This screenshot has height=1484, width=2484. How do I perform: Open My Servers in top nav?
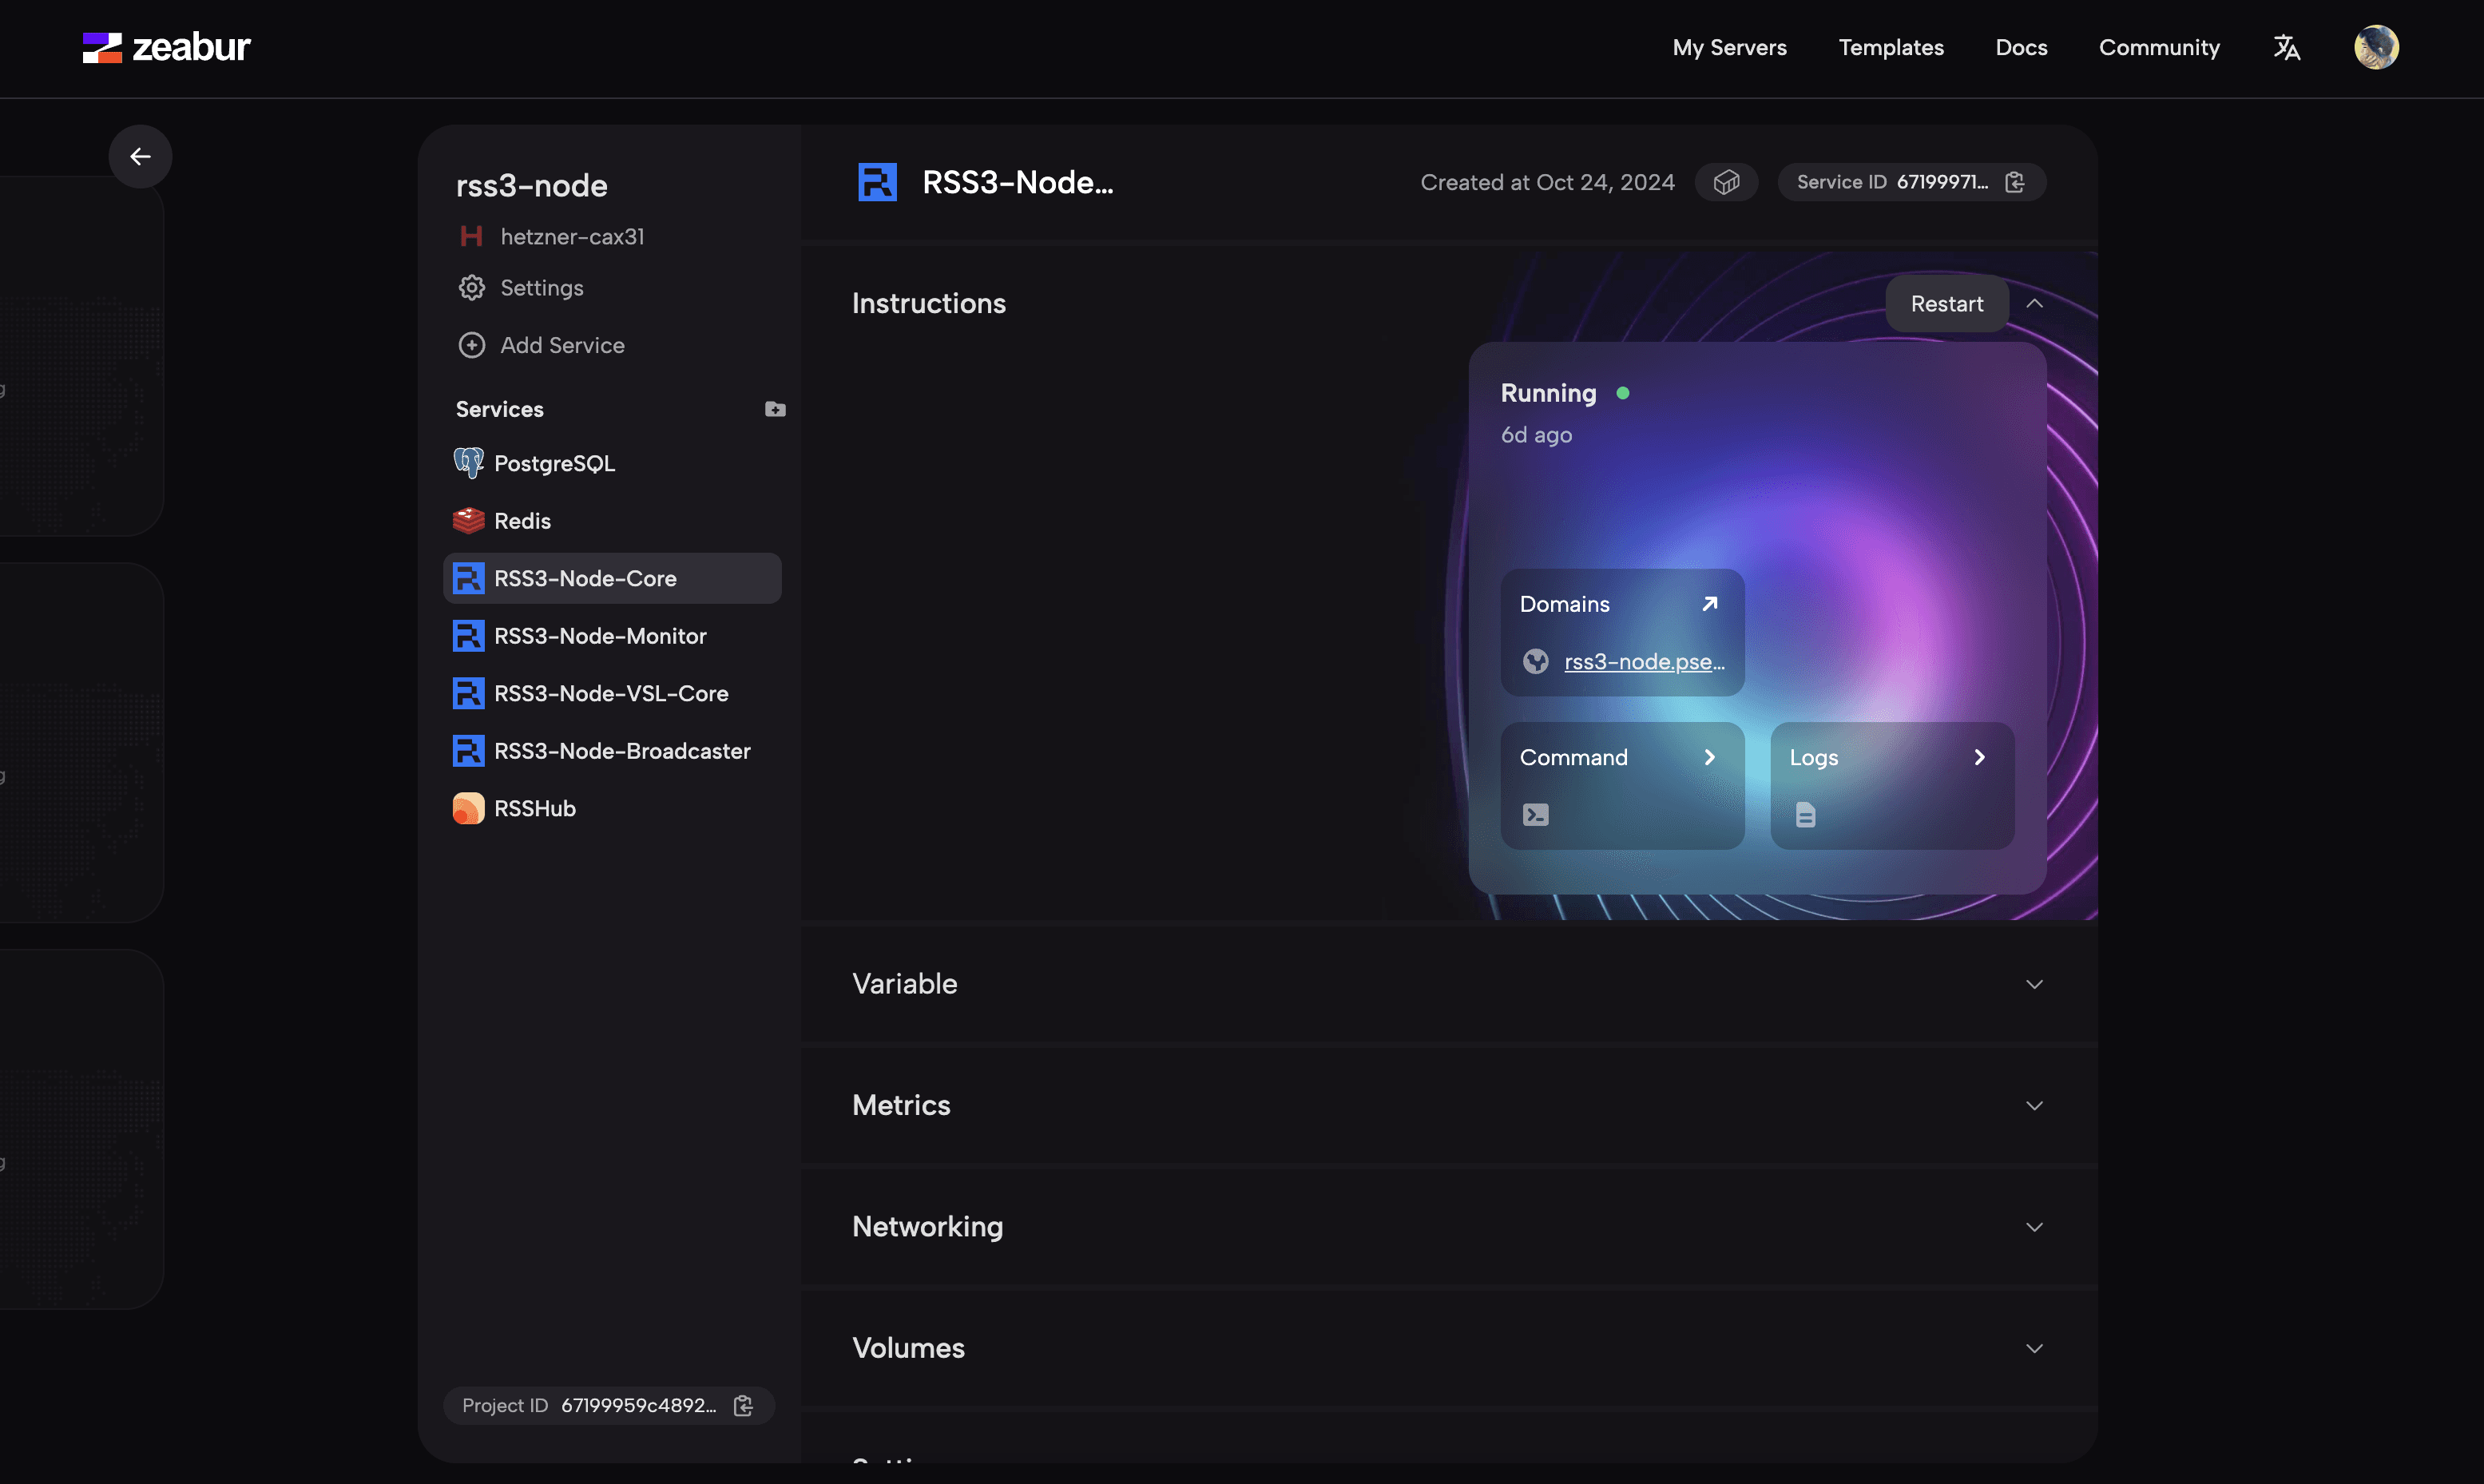click(1729, 47)
